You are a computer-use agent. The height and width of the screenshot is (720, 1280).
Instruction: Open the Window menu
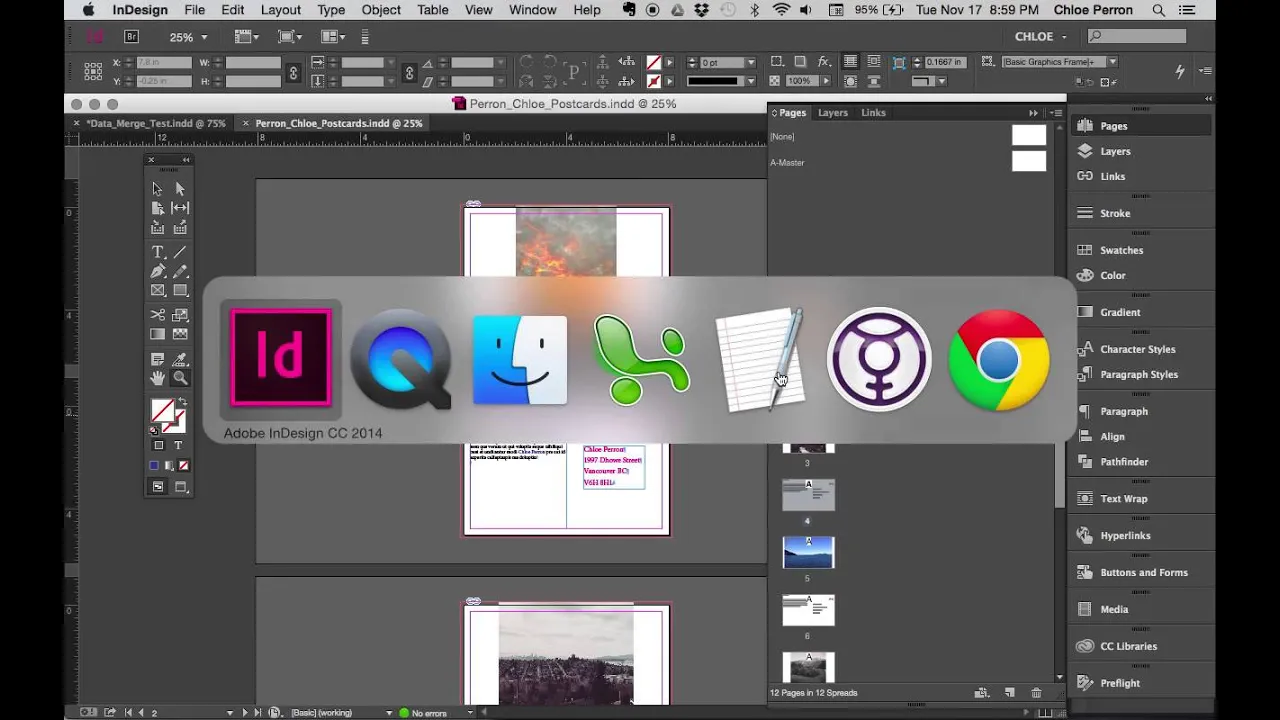coord(532,10)
